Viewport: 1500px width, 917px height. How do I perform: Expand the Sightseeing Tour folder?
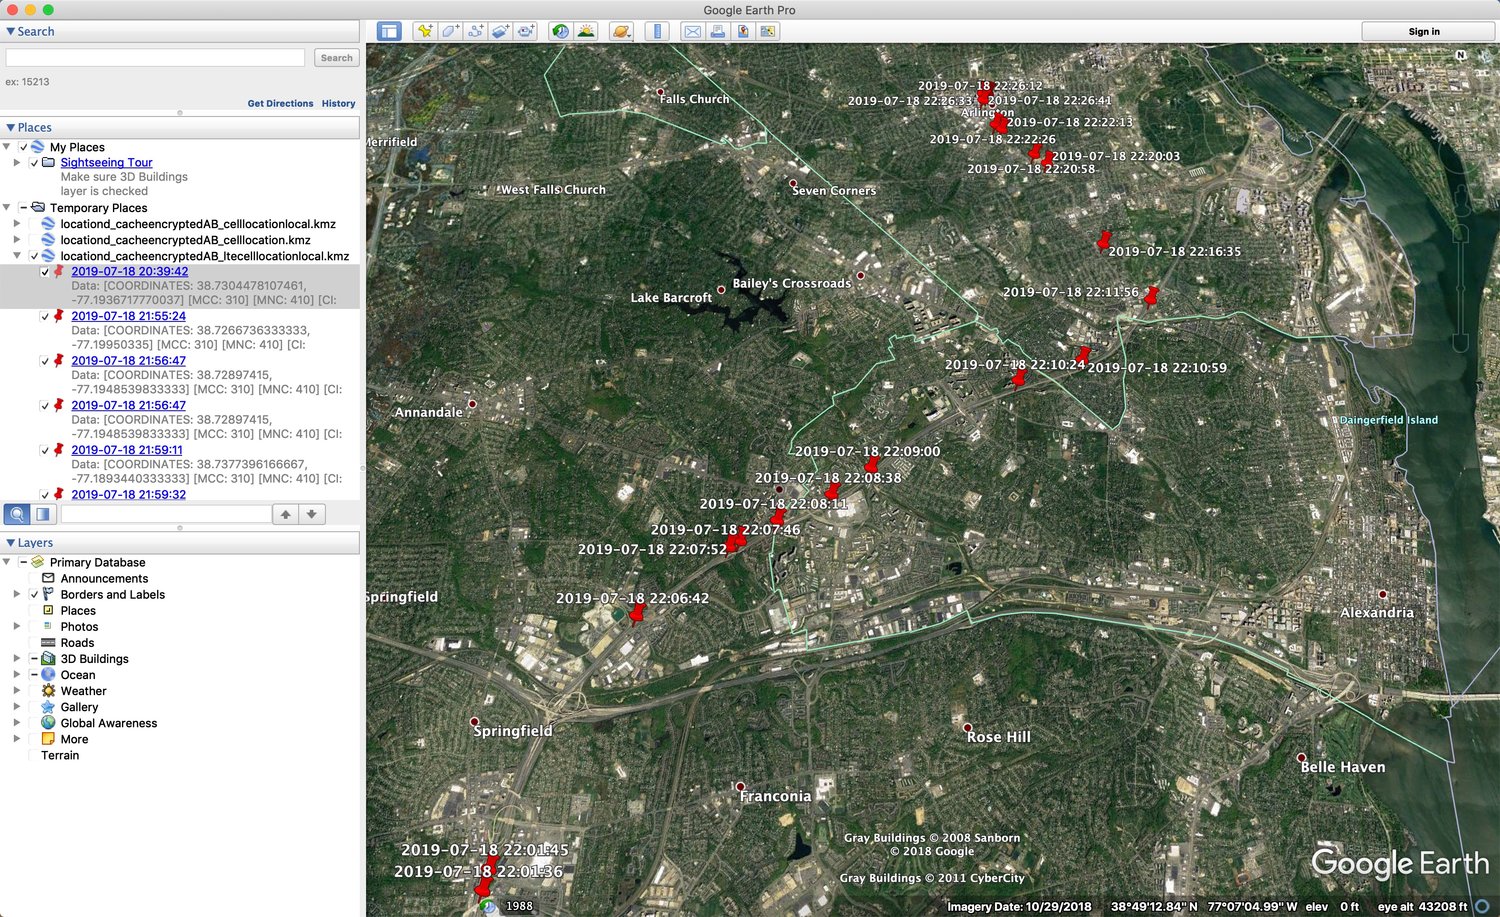tap(17, 162)
